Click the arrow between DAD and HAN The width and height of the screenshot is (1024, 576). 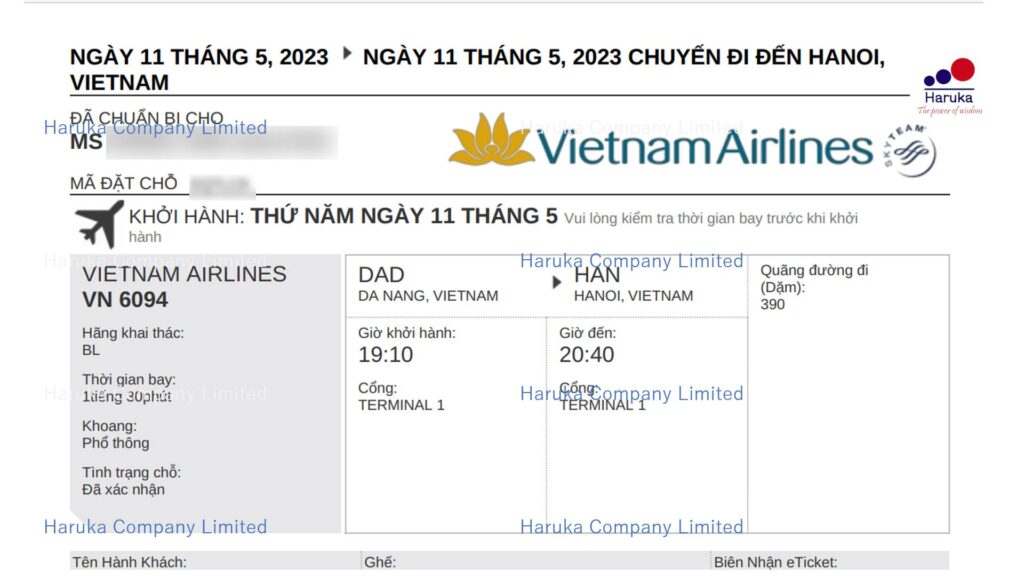point(556,282)
